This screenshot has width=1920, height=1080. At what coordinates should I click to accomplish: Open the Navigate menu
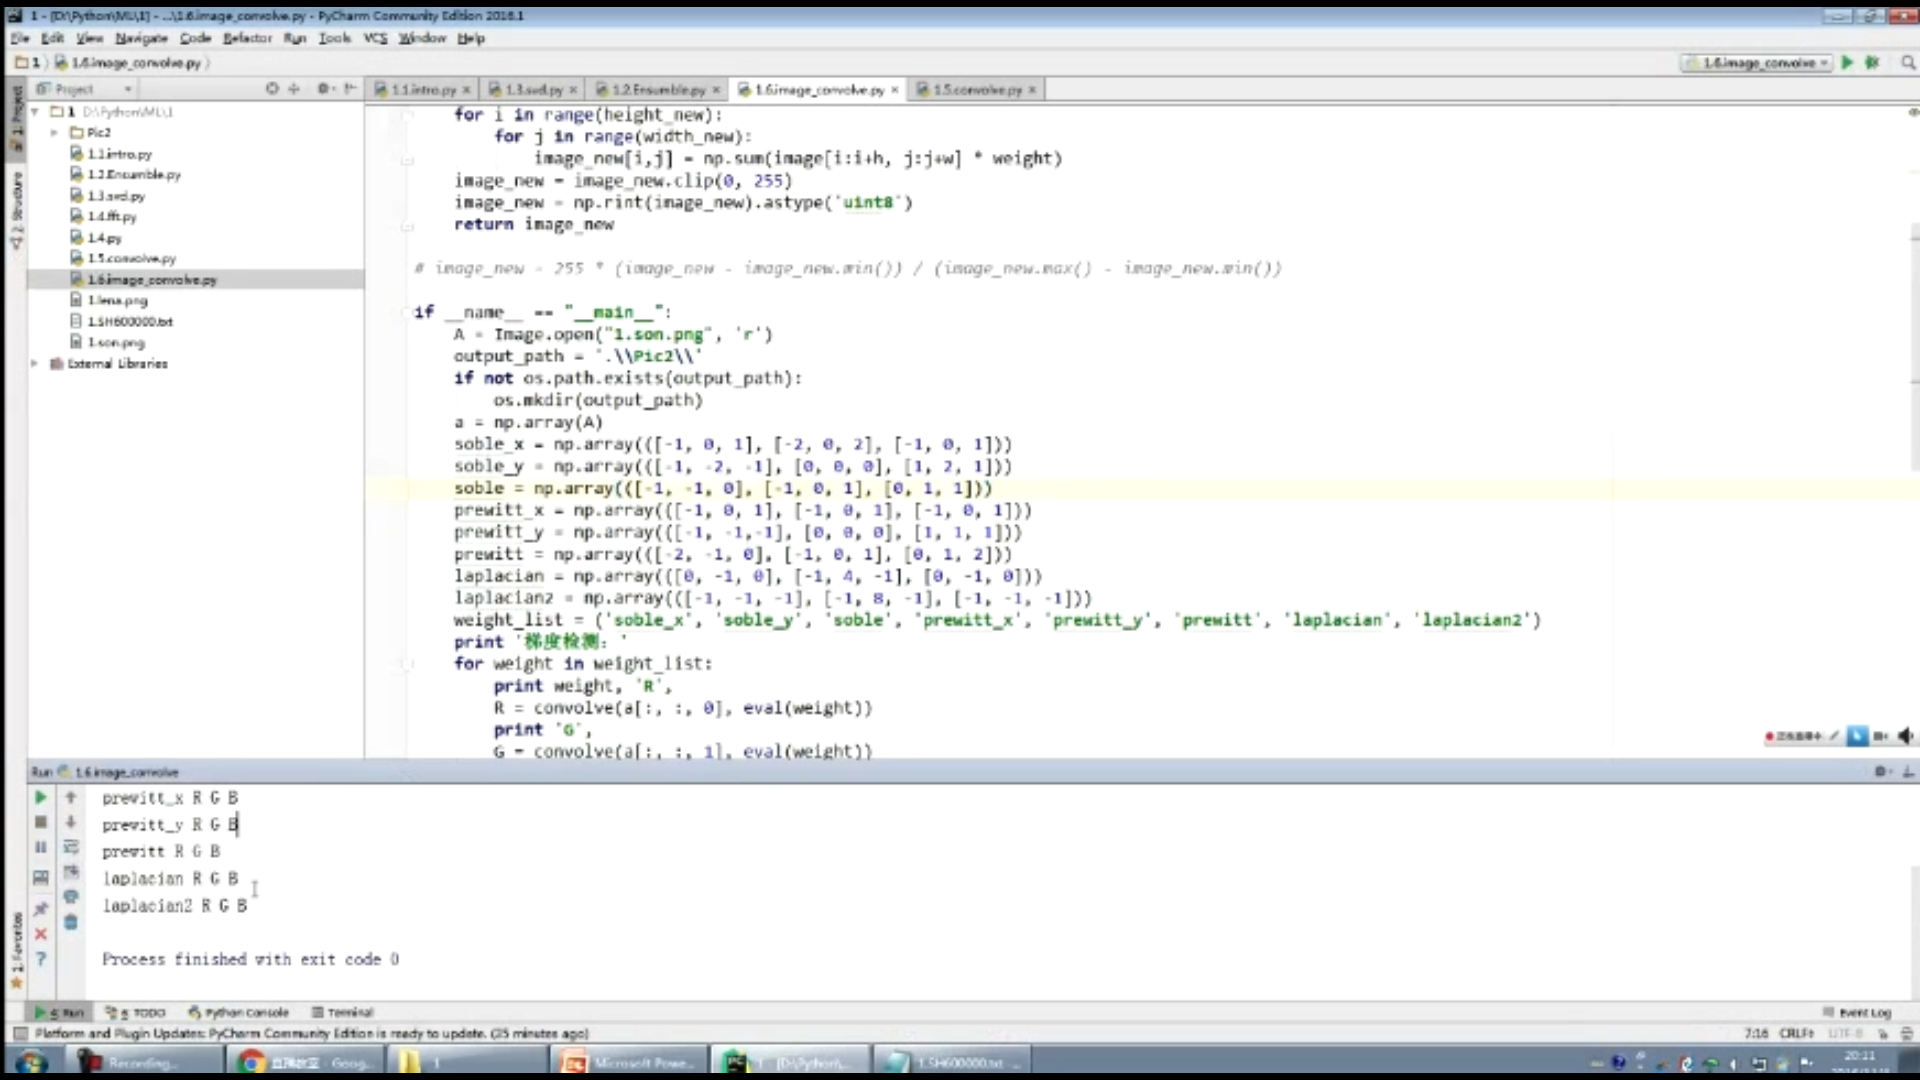pos(141,38)
